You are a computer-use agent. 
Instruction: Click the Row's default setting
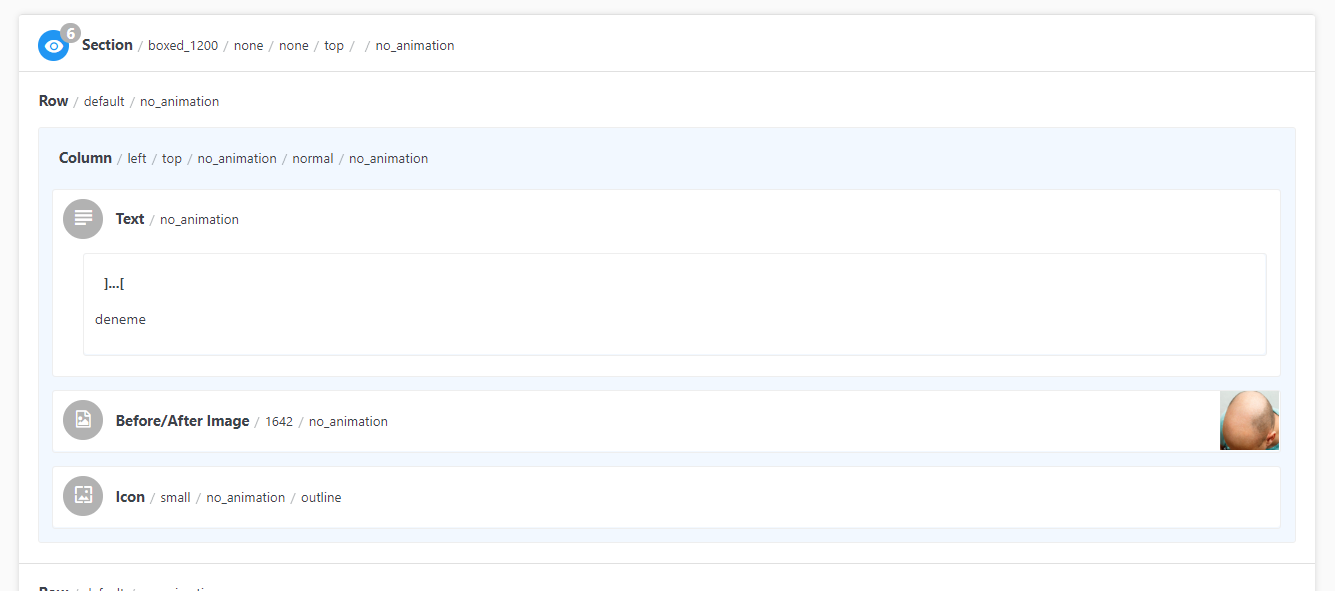tap(104, 102)
